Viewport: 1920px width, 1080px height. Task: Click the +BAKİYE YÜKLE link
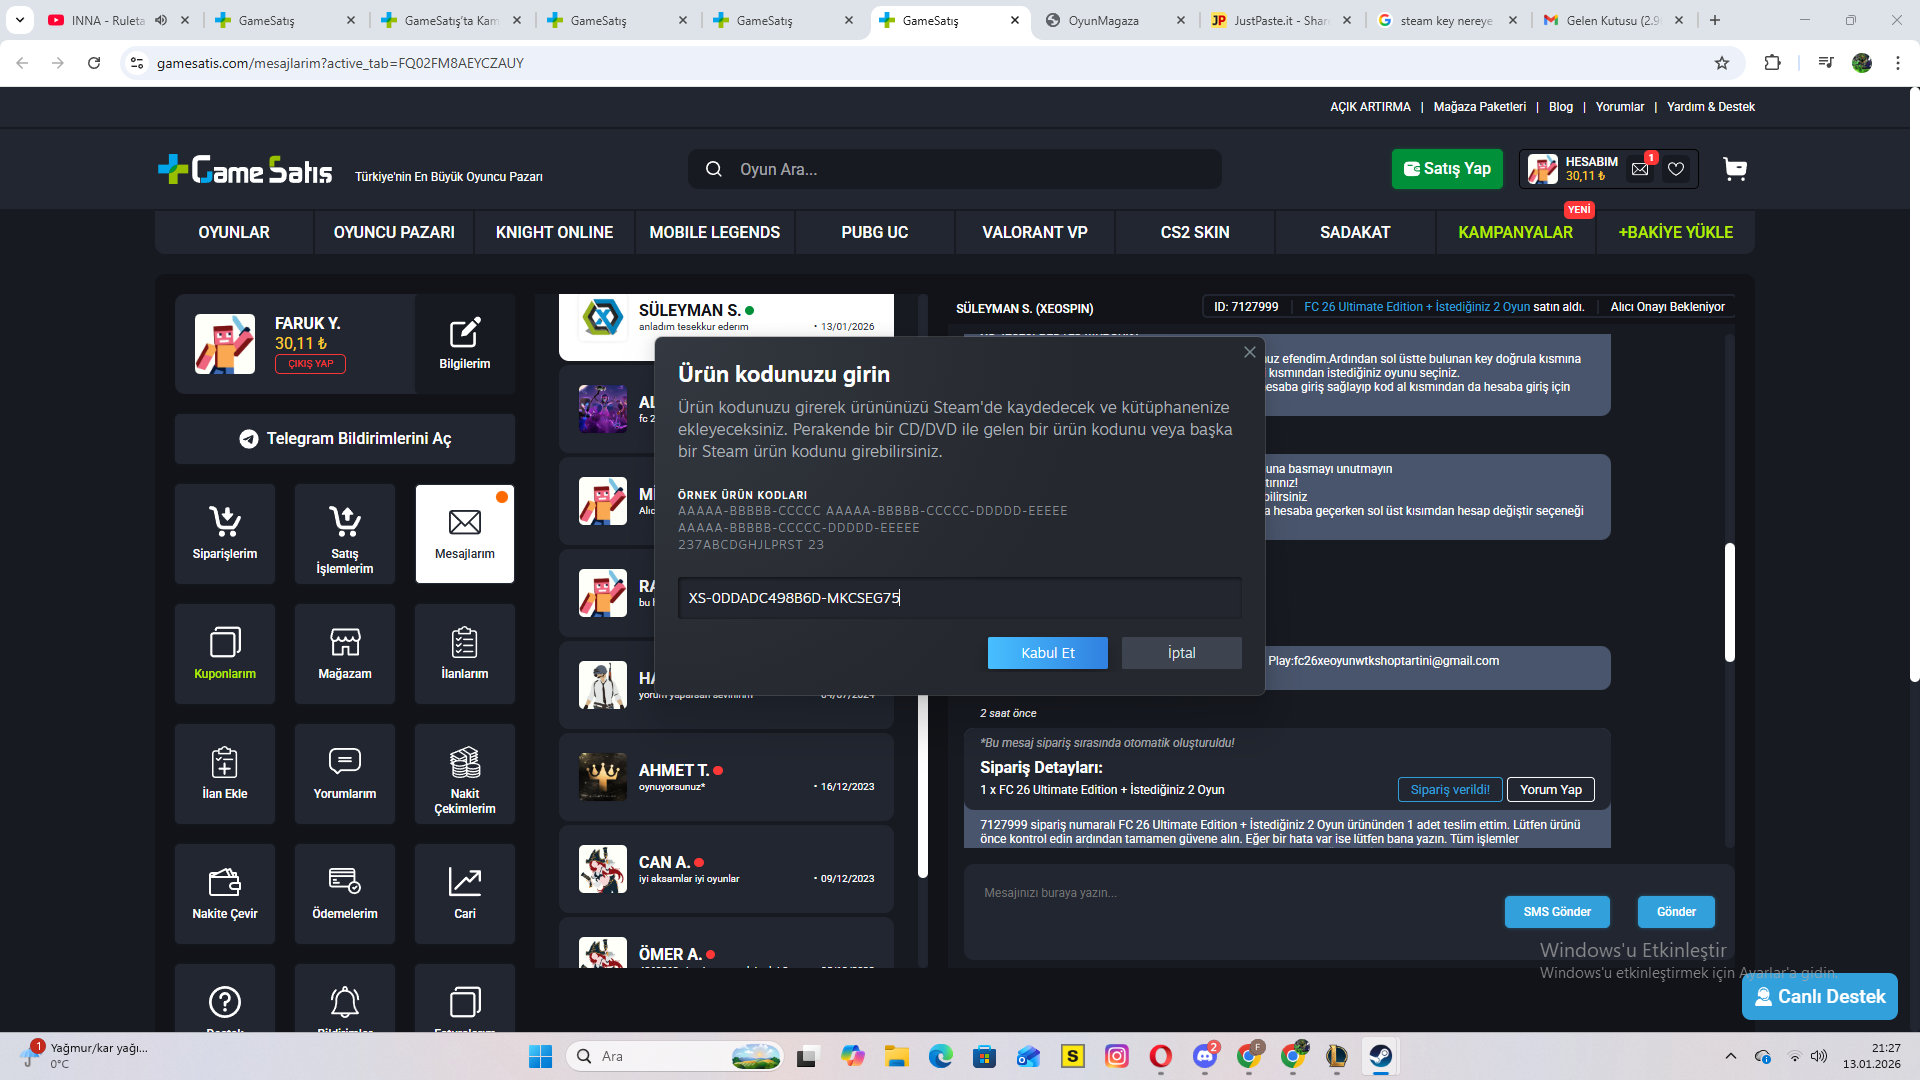click(1676, 232)
